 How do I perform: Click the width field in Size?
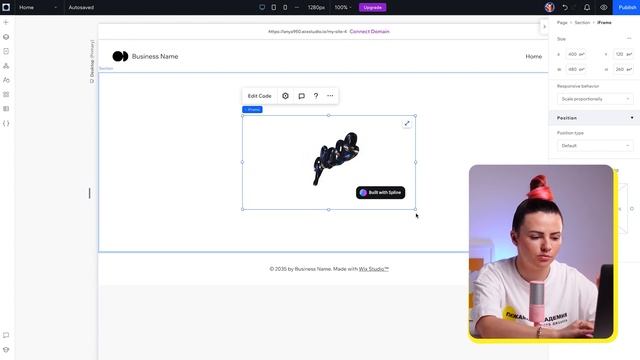click(x=576, y=69)
